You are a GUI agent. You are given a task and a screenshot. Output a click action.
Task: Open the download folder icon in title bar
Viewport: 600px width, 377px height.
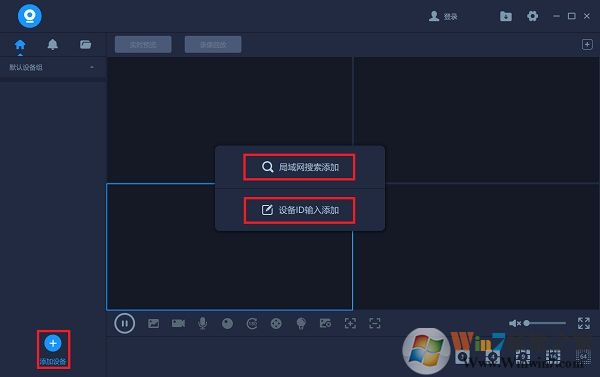coord(505,16)
